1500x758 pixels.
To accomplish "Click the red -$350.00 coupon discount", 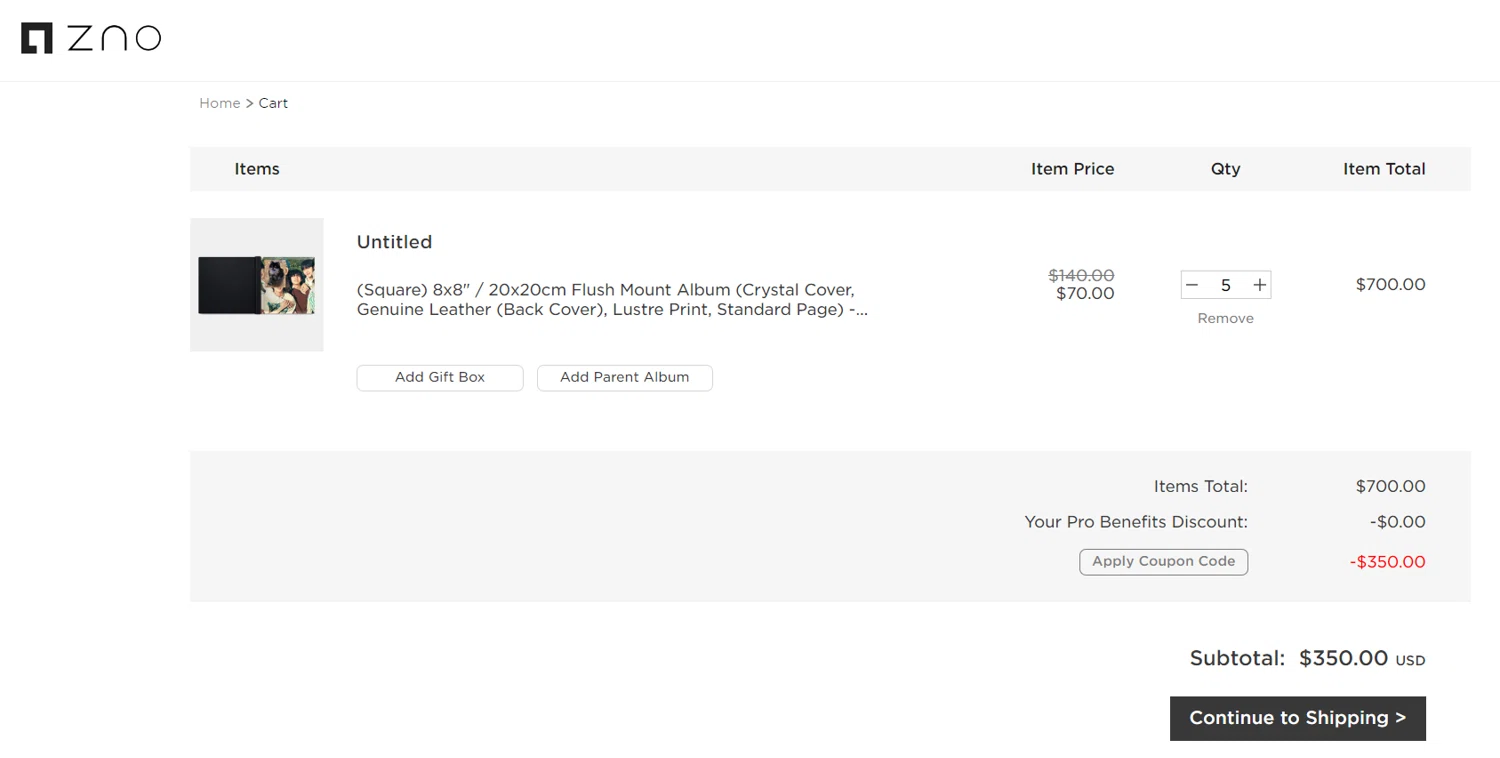I will point(1387,562).
